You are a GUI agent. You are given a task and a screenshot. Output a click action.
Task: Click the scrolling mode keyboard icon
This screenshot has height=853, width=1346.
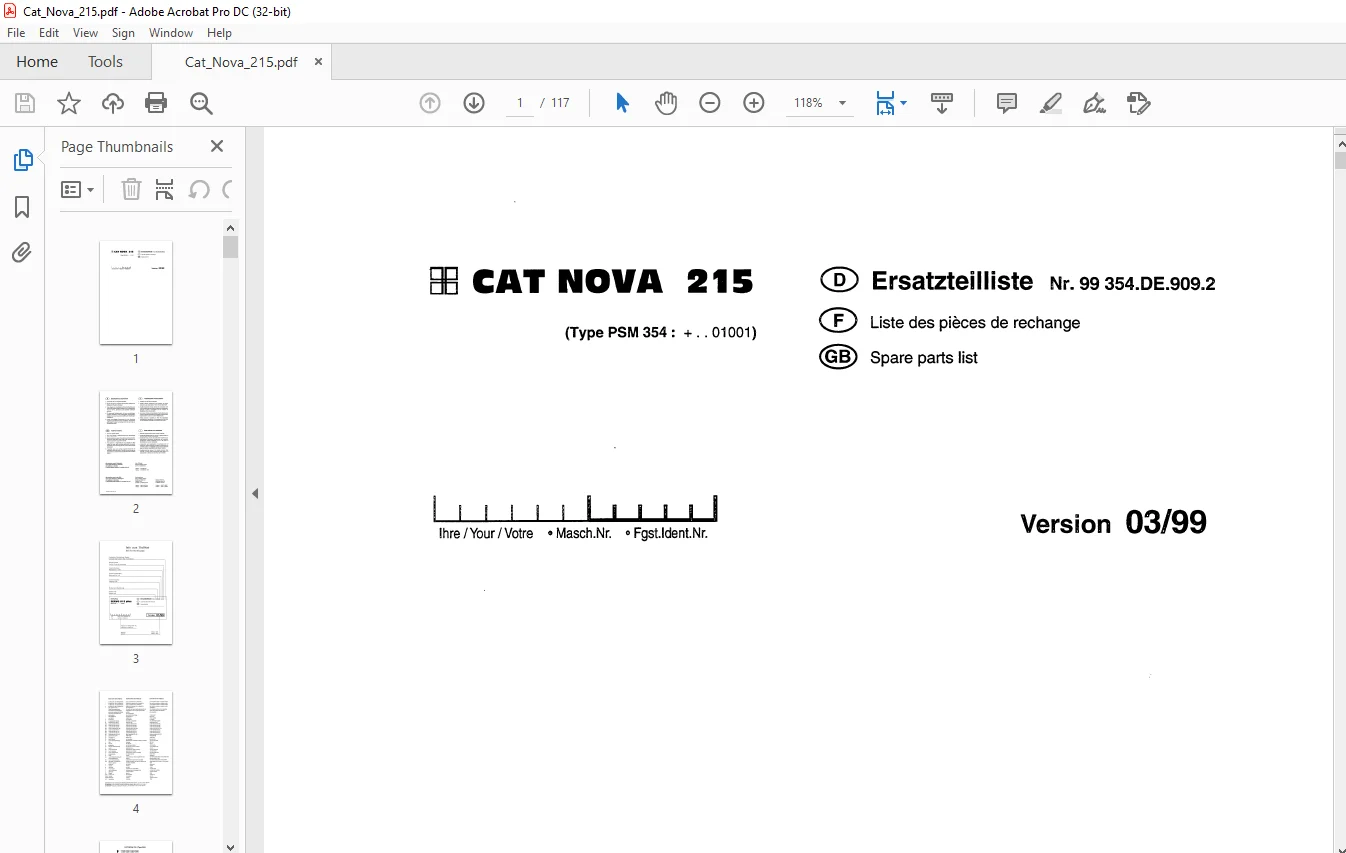[x=942, y=103]
